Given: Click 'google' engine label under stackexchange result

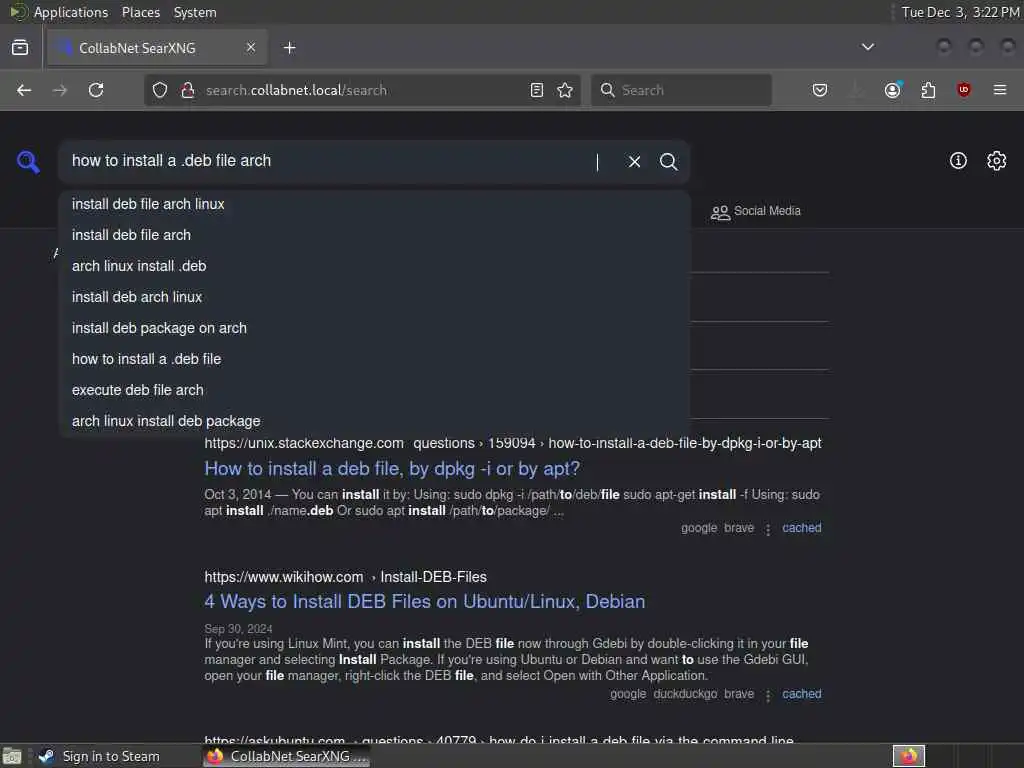Looking at the screenshot, I should point(699,528).
